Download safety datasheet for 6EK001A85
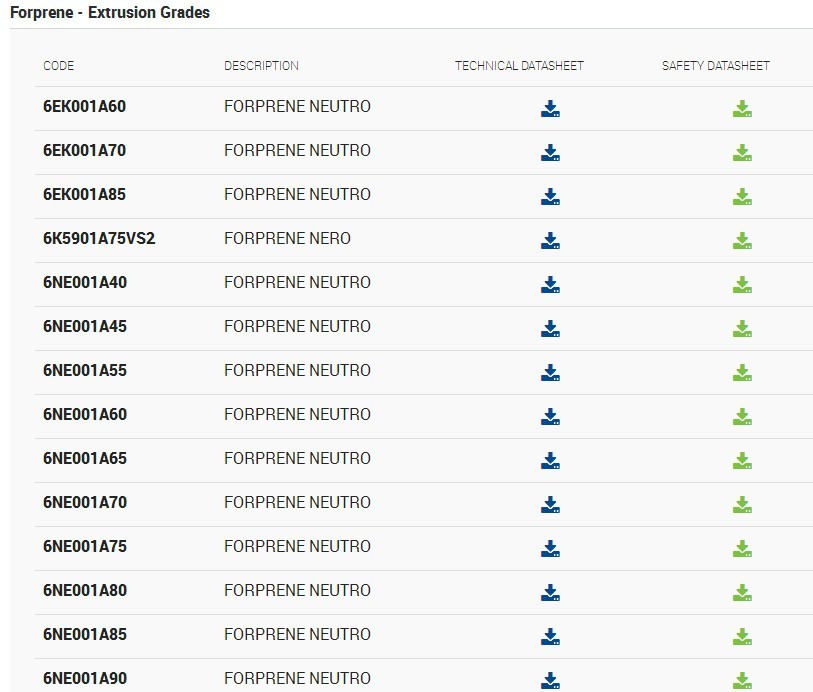Image resolution: width=813 pixels, height=692 pixels. tap(742, 197)
